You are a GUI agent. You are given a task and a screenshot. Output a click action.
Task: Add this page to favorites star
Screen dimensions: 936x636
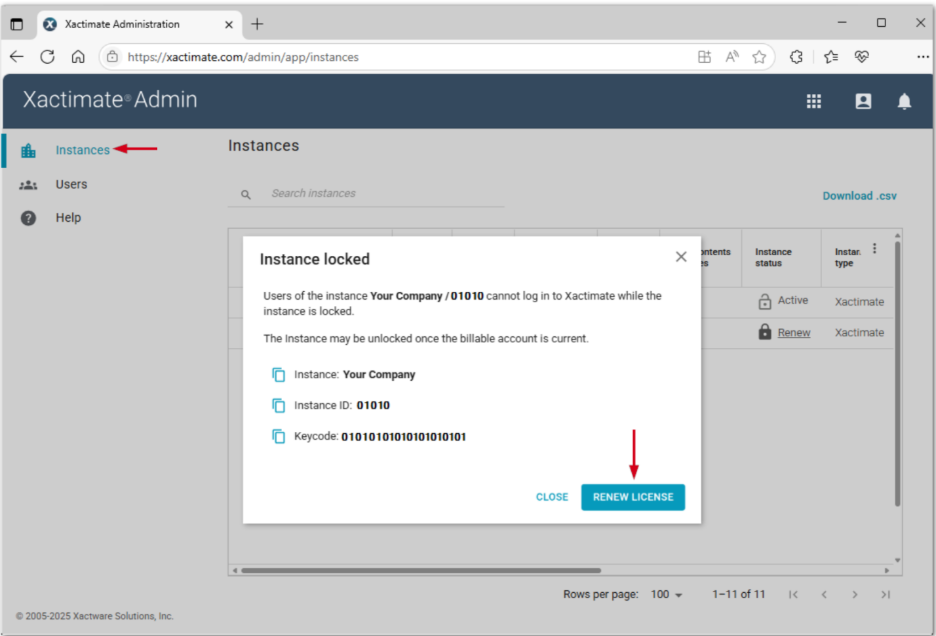tap(759, 57)
